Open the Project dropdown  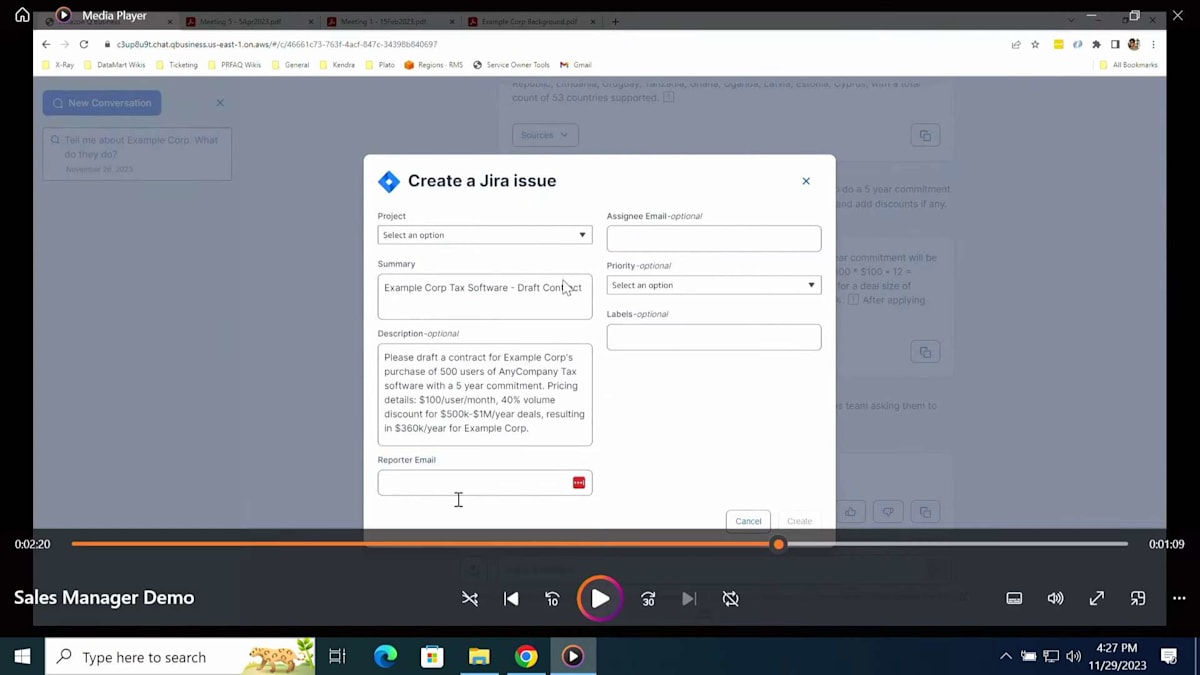[x=485, y=235]
